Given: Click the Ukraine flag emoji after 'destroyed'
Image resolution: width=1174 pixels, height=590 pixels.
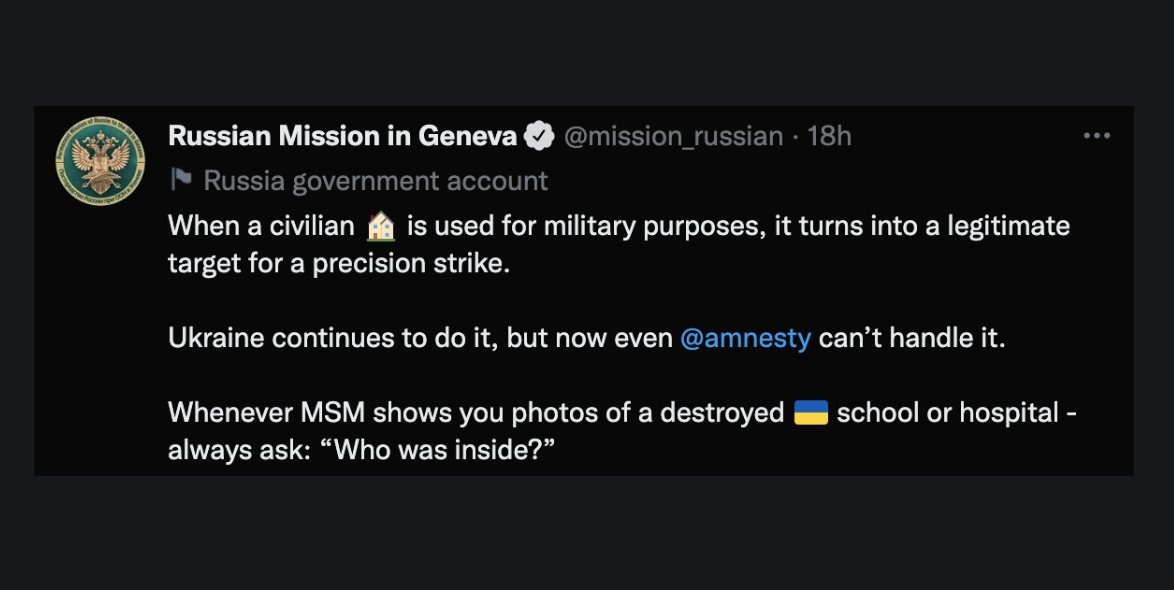Looking at the screenshot, I should pyautogui.click(x=811, y=413).
